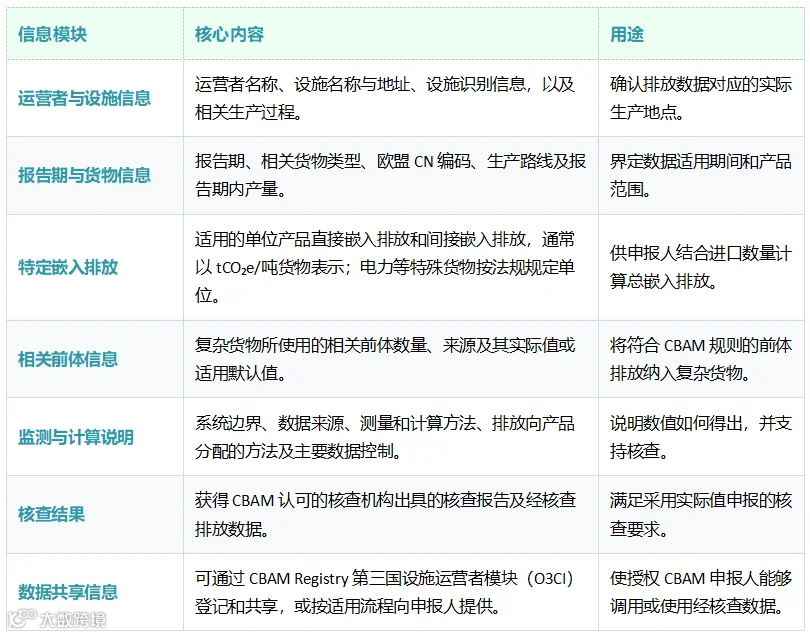Click the cell mentioning 欧盟 CN 编码
The height and width of the screenshot is (635, 810).
click(x=391, y=176)
